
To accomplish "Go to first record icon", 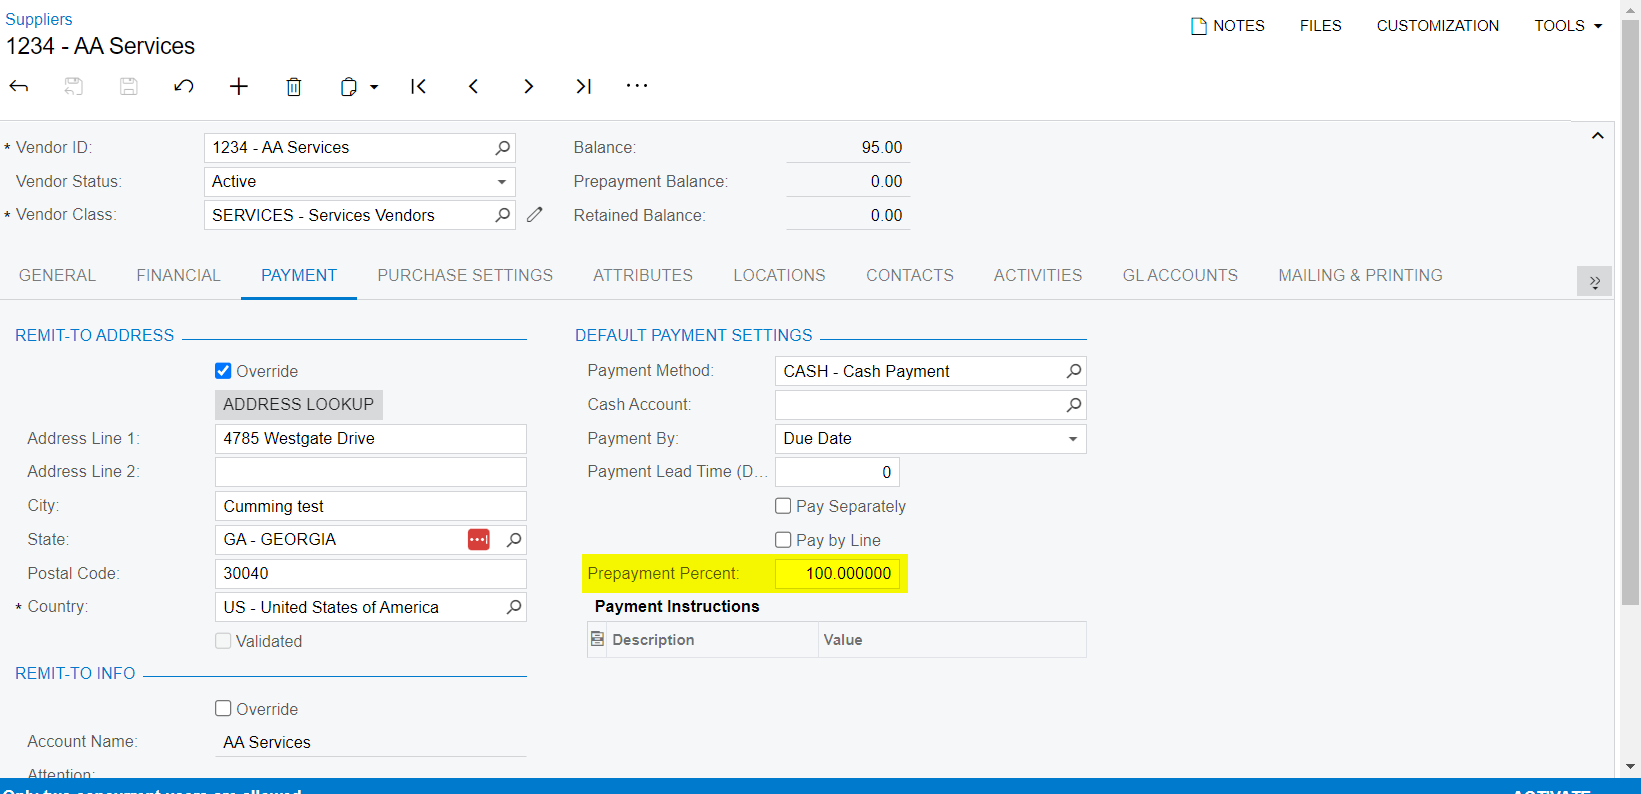I will pyautogui.click(x=419, y=86).
